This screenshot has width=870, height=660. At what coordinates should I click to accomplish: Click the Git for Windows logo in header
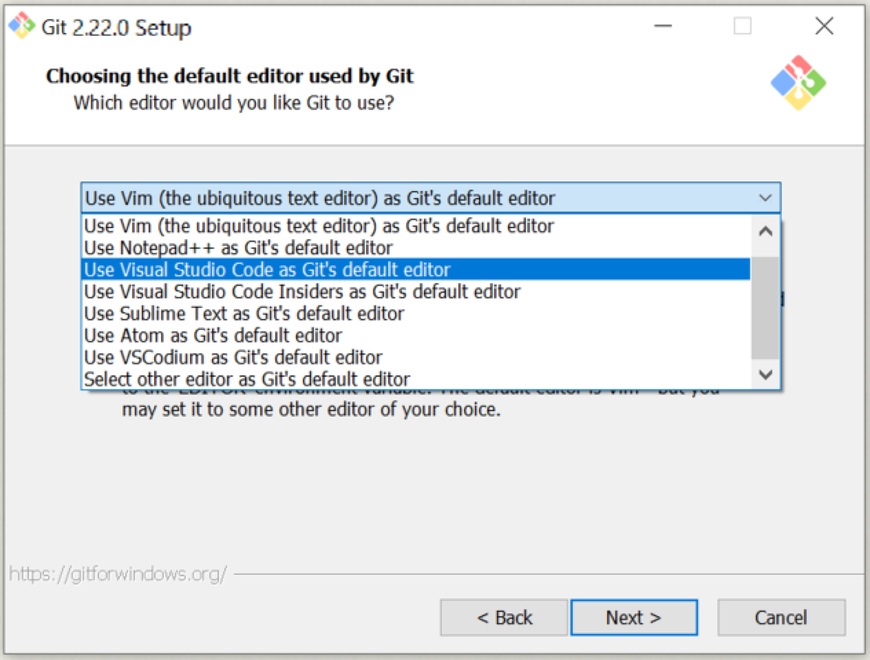[798, 83]
